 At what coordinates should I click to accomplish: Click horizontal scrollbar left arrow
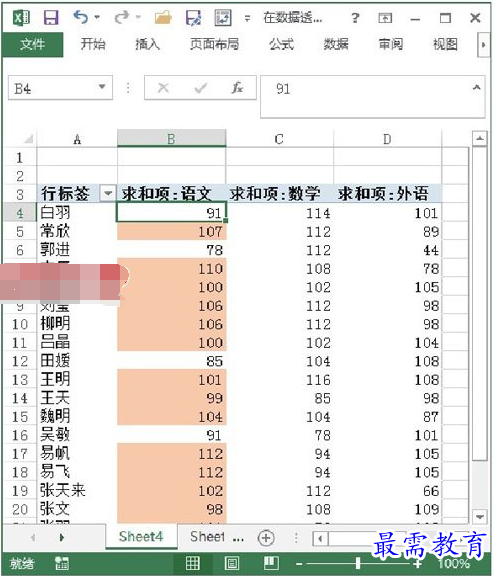(320, 539)
